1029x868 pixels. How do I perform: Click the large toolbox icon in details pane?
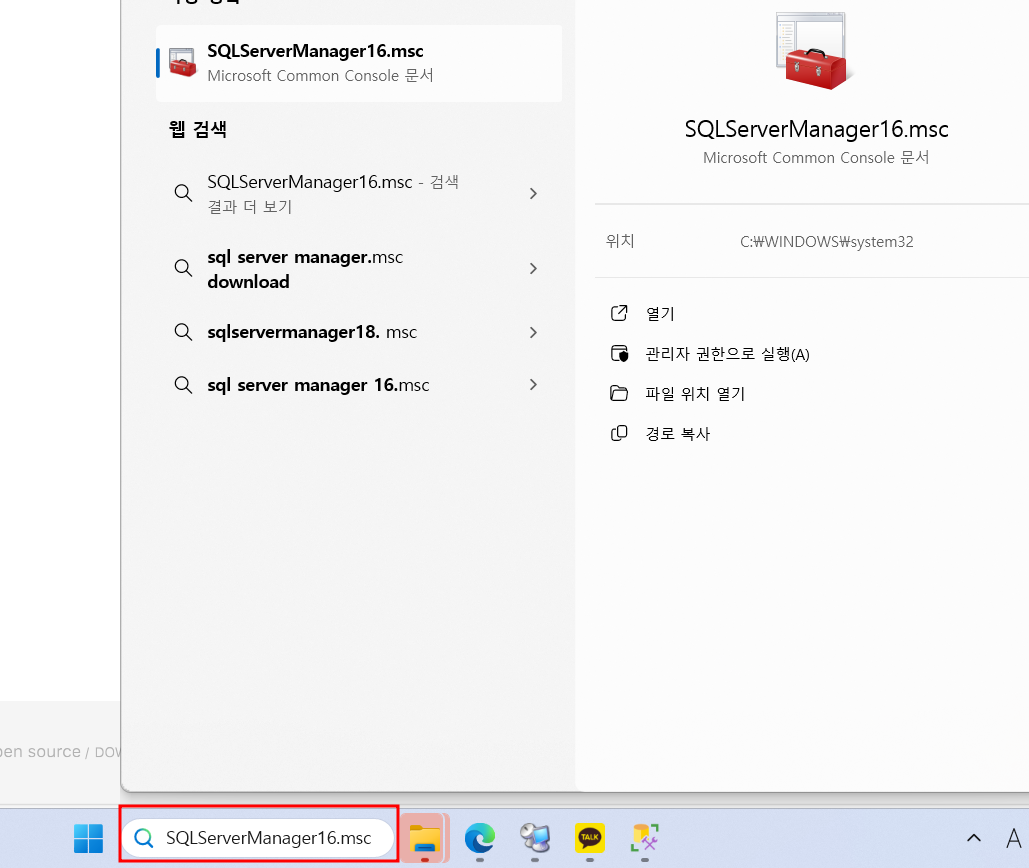[812, 52]
